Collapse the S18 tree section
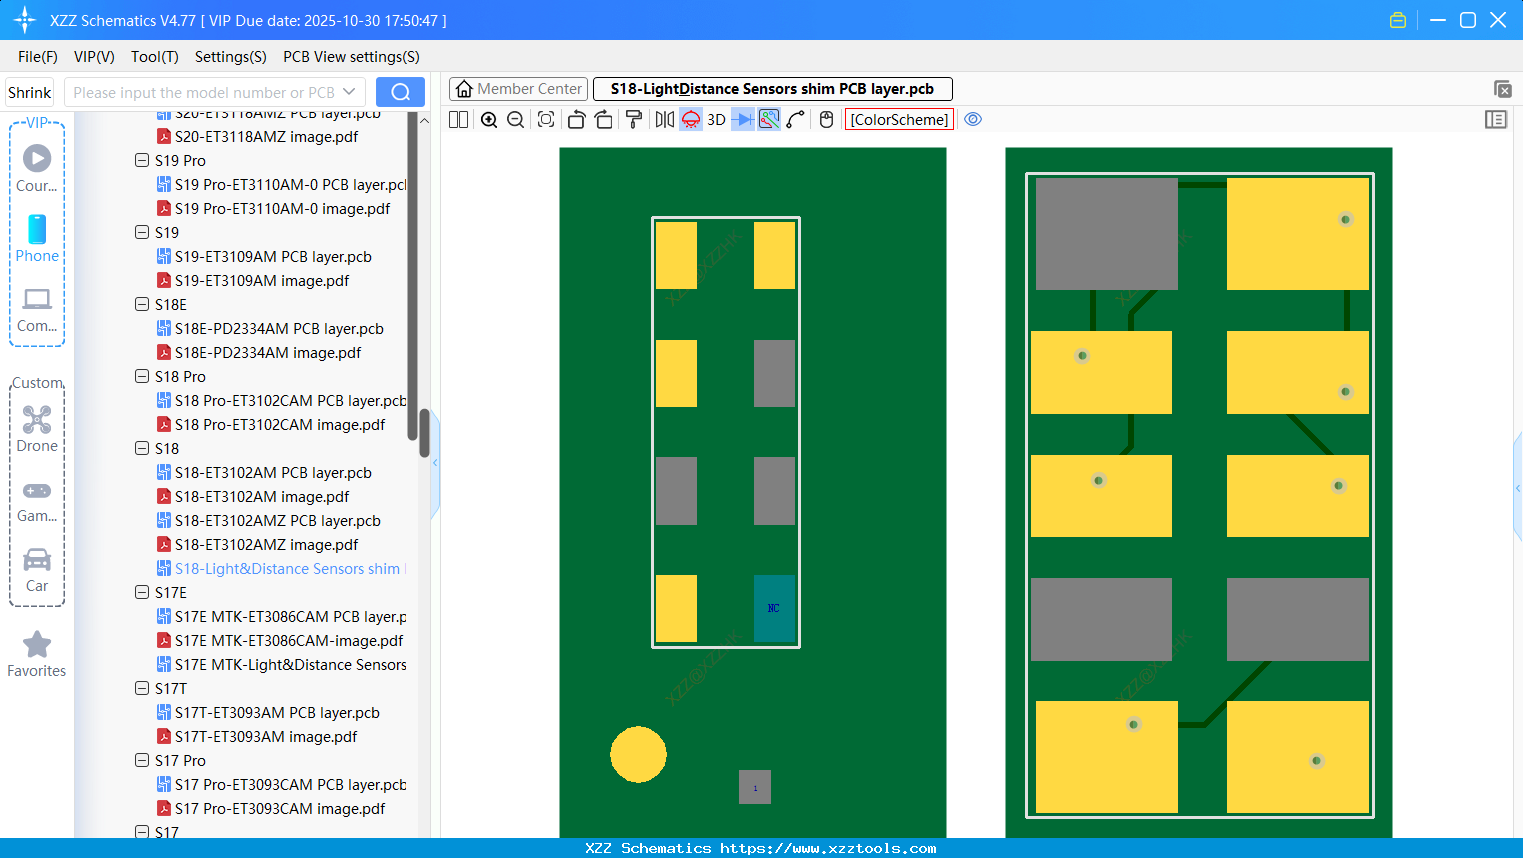Viewport: 1523px width, 858px height. 141,448
